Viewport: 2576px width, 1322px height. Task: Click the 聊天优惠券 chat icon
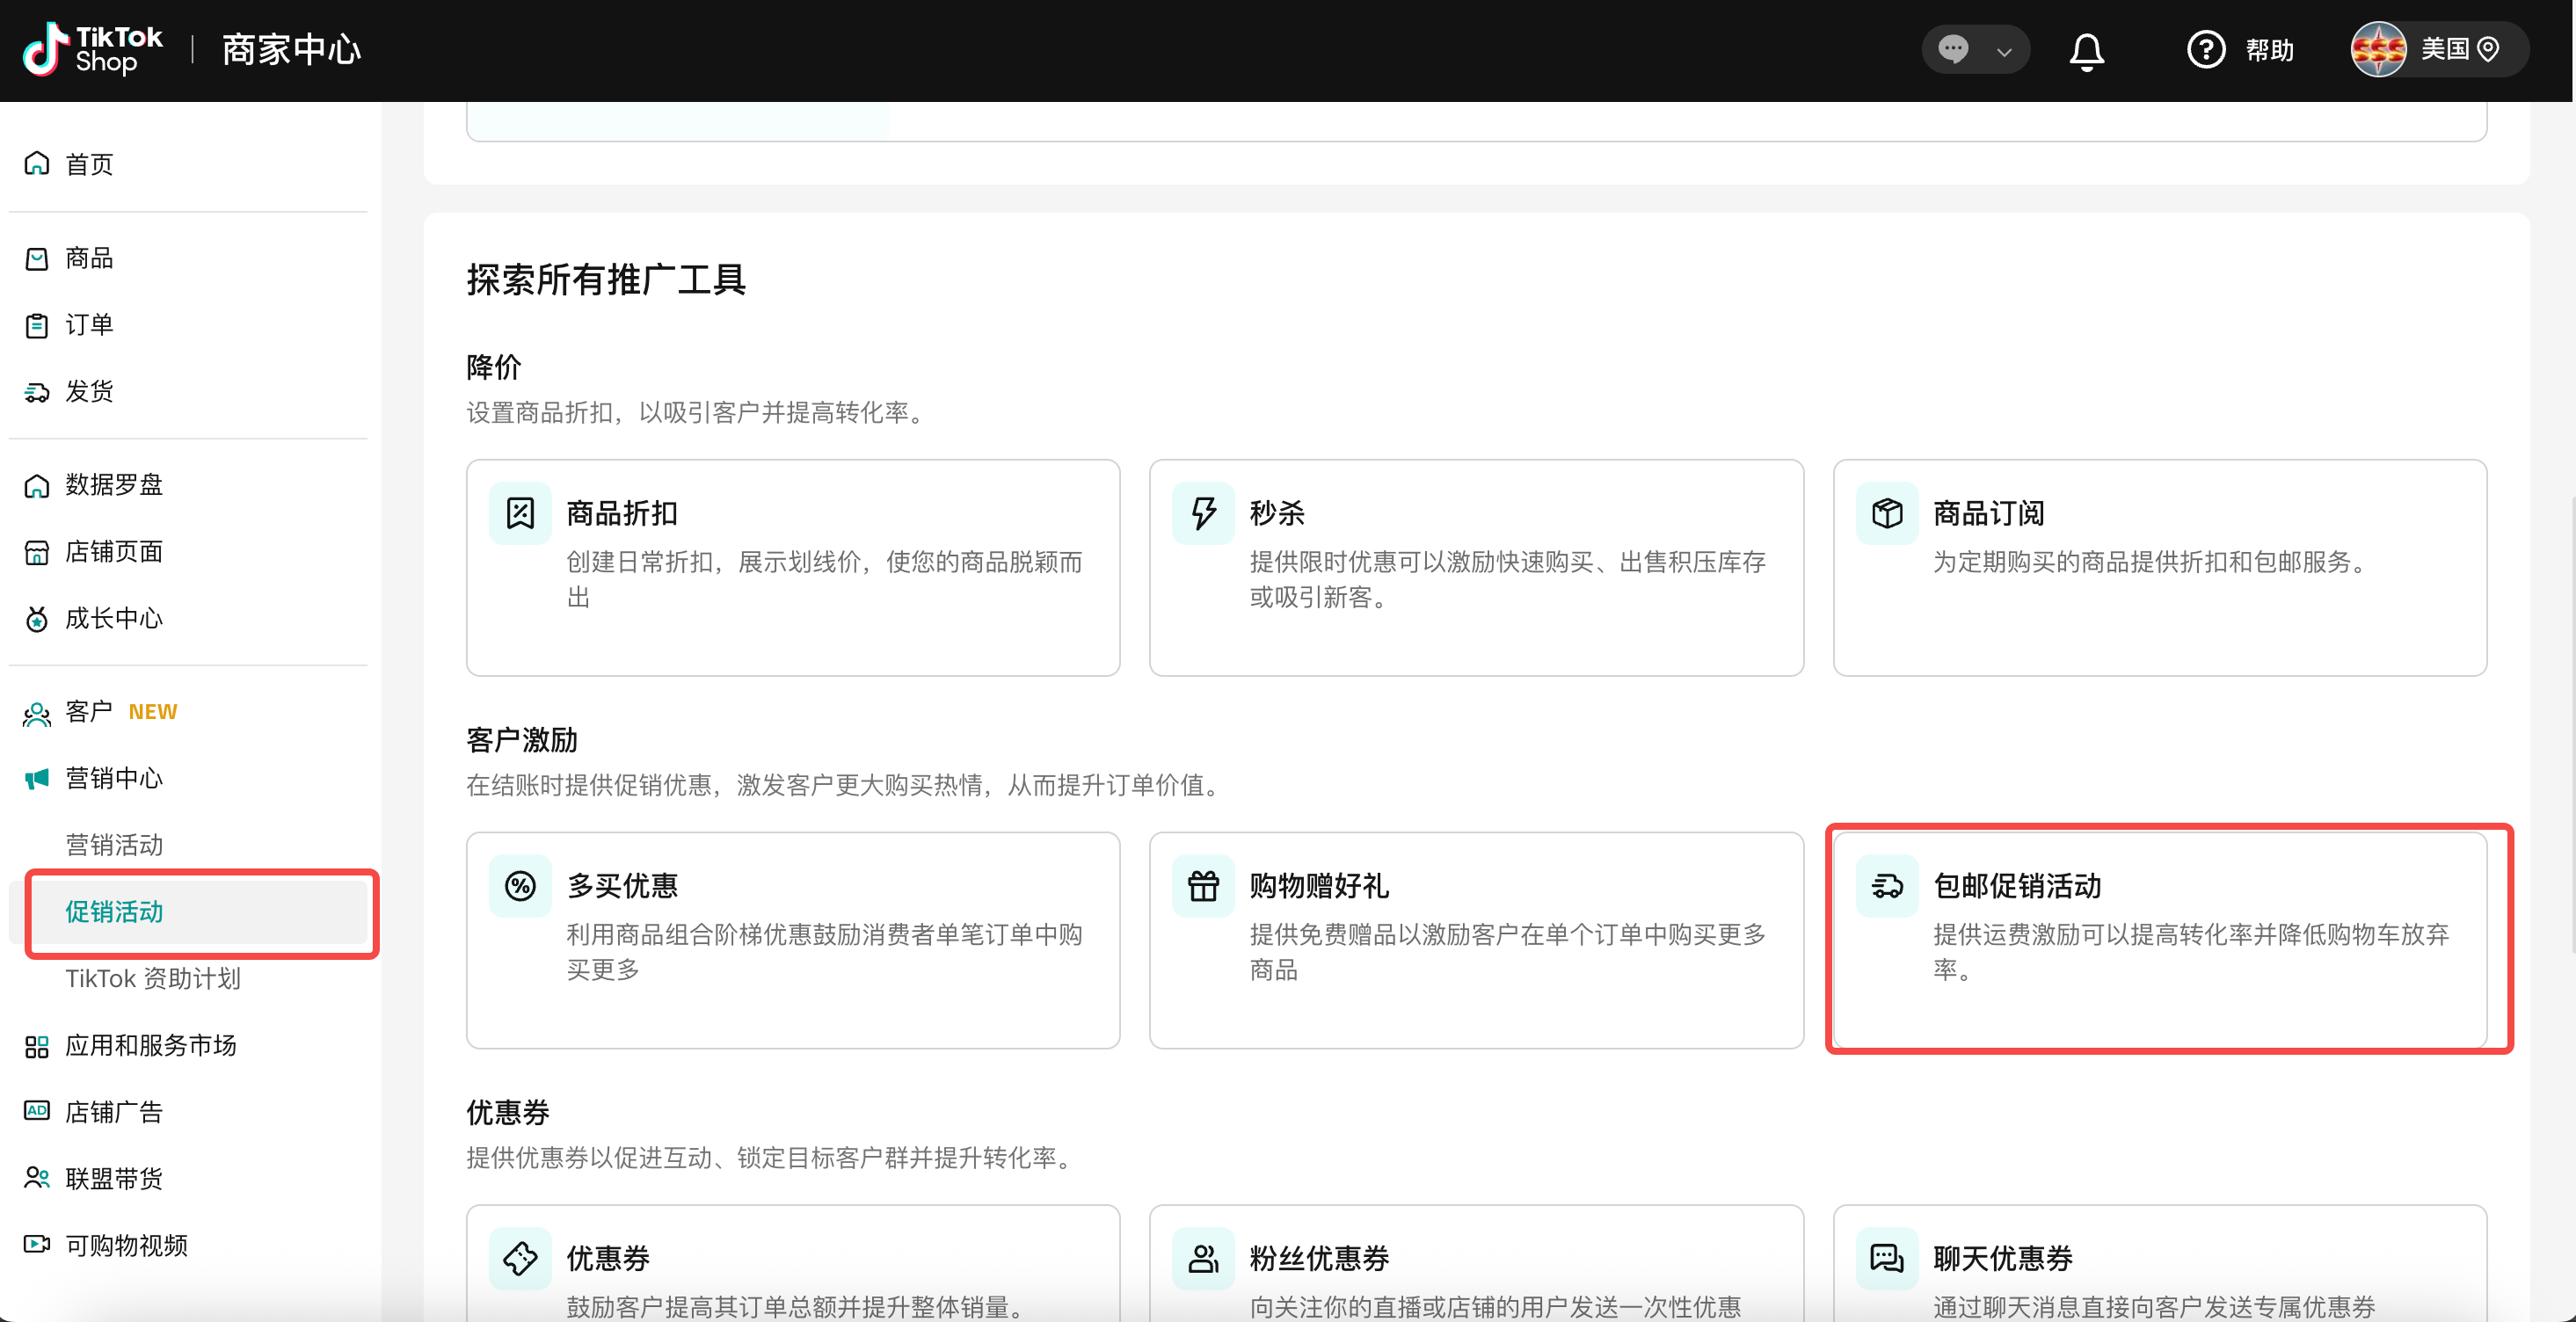pos(1886,1258)
